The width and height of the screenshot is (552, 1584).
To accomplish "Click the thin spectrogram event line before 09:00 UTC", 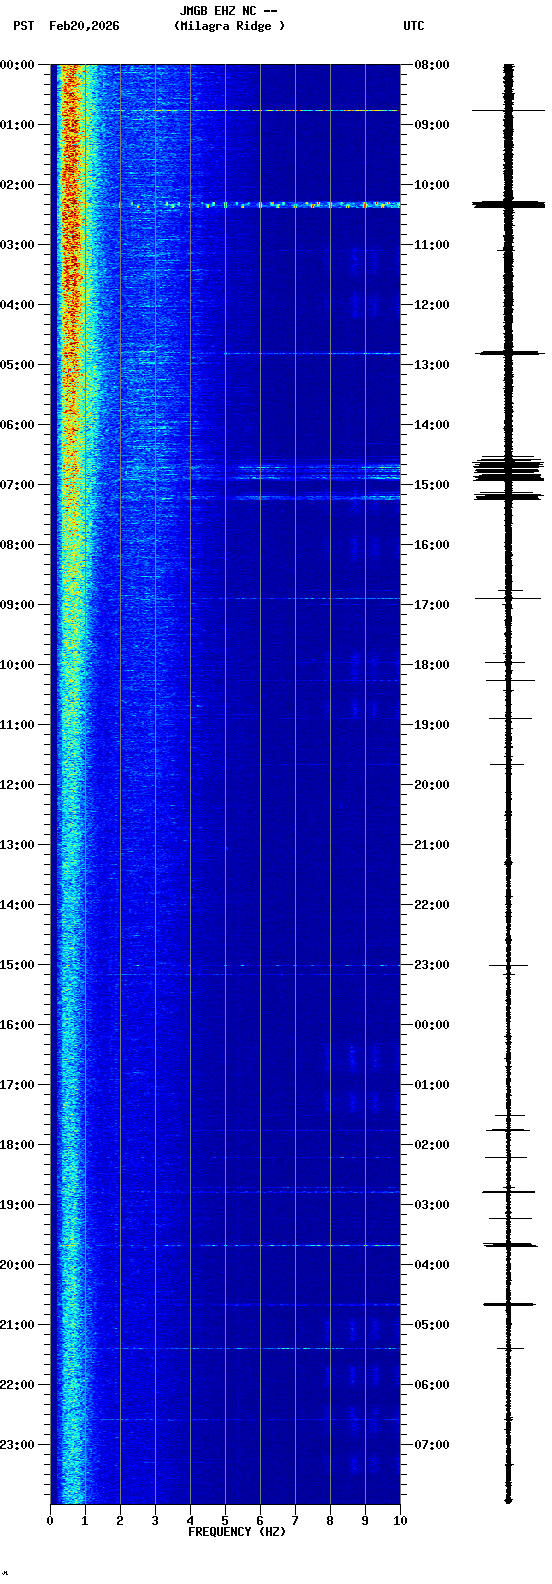I will pyautogui.click(x=256, y=110).
